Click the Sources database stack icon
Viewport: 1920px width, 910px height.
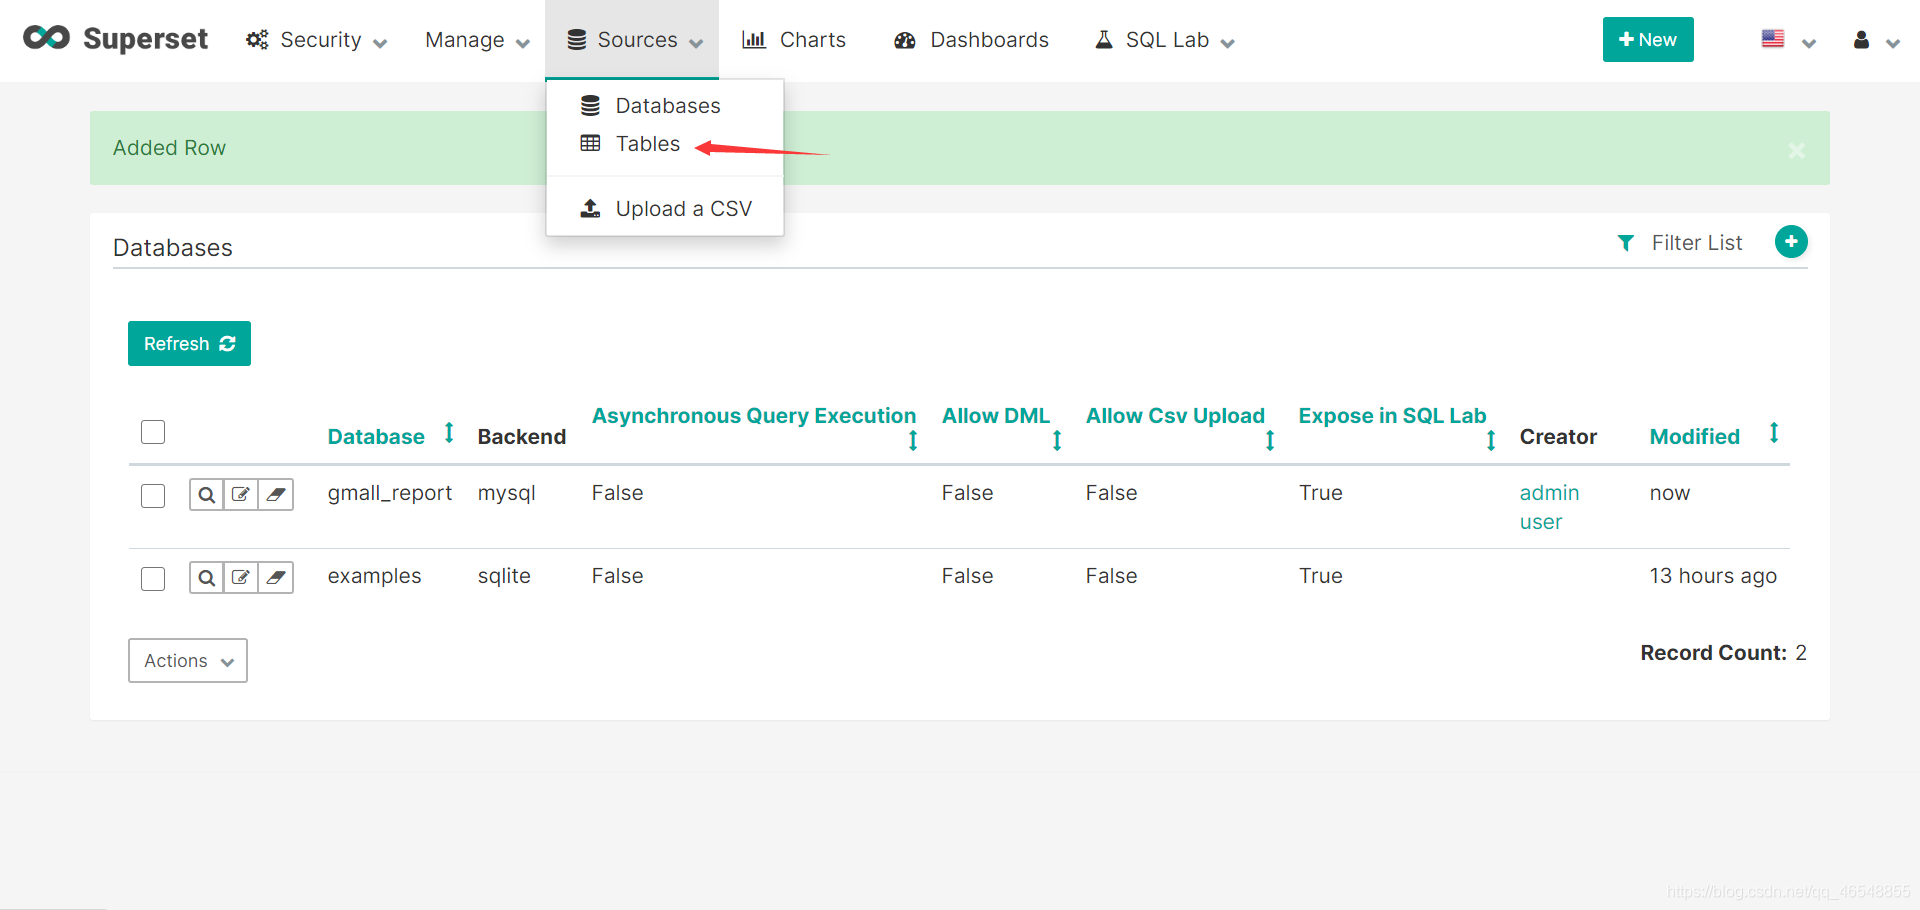point(577,40)
